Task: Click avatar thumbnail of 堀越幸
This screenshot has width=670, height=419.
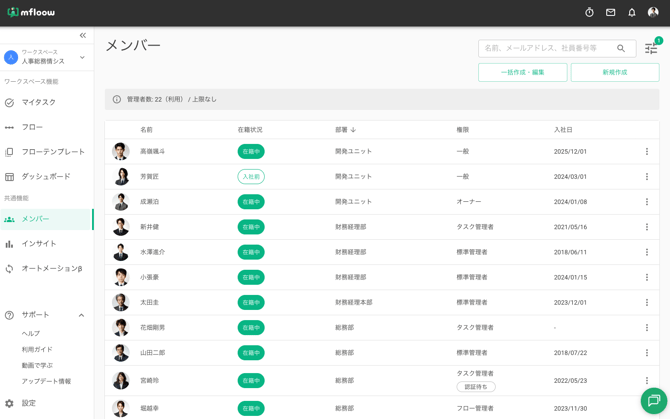Action: click(x=121, y=408)
